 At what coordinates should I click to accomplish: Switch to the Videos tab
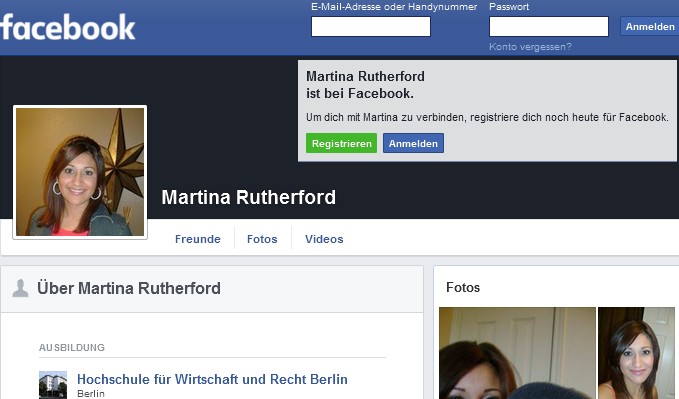tap(324, 239)
